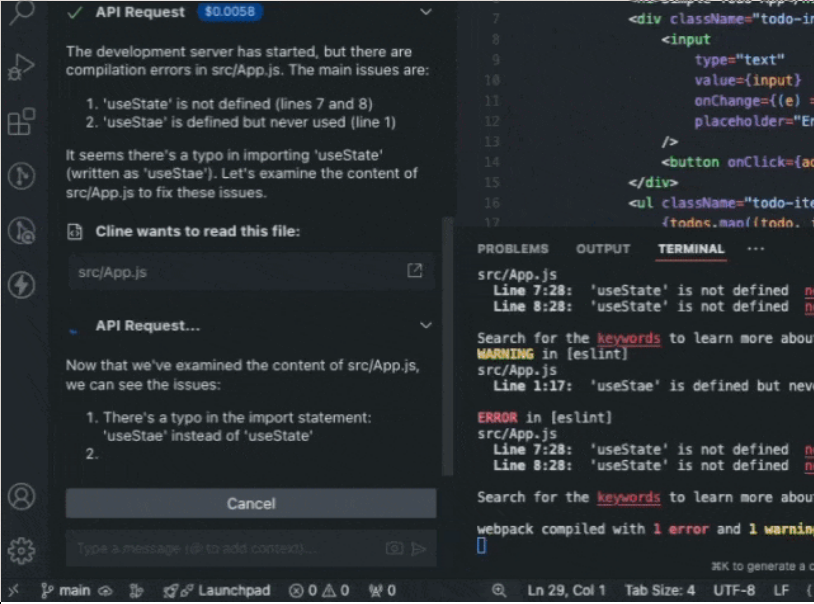
Task: Click code line 9 type="text"
Action: pos(740,60)
